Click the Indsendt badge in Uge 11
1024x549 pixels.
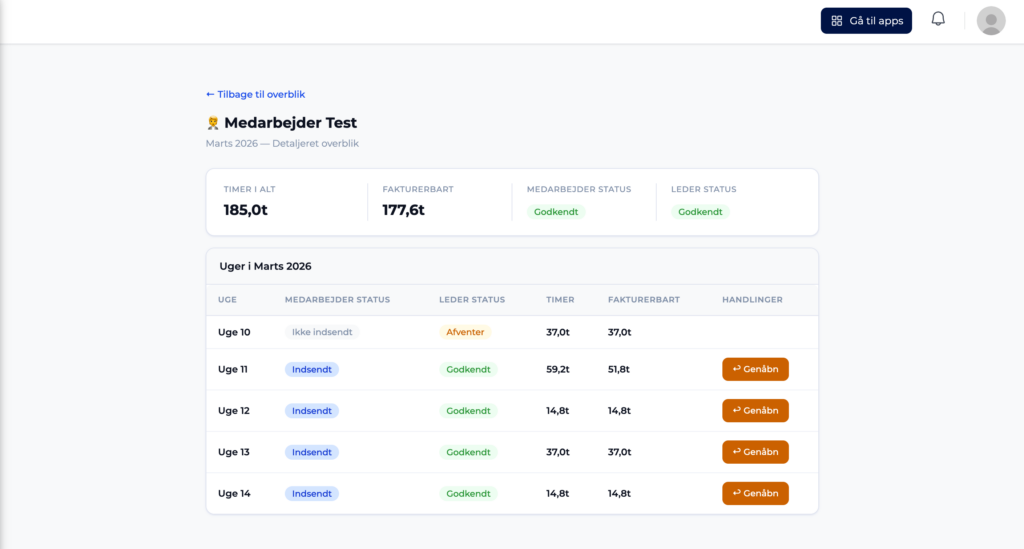point(312,369)
